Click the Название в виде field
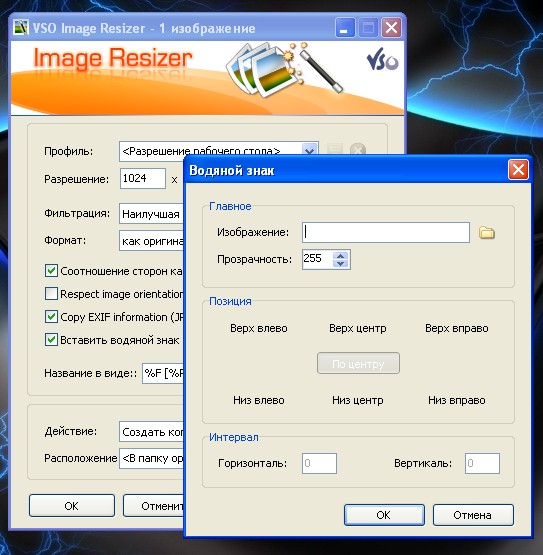 tap(163, 373)
